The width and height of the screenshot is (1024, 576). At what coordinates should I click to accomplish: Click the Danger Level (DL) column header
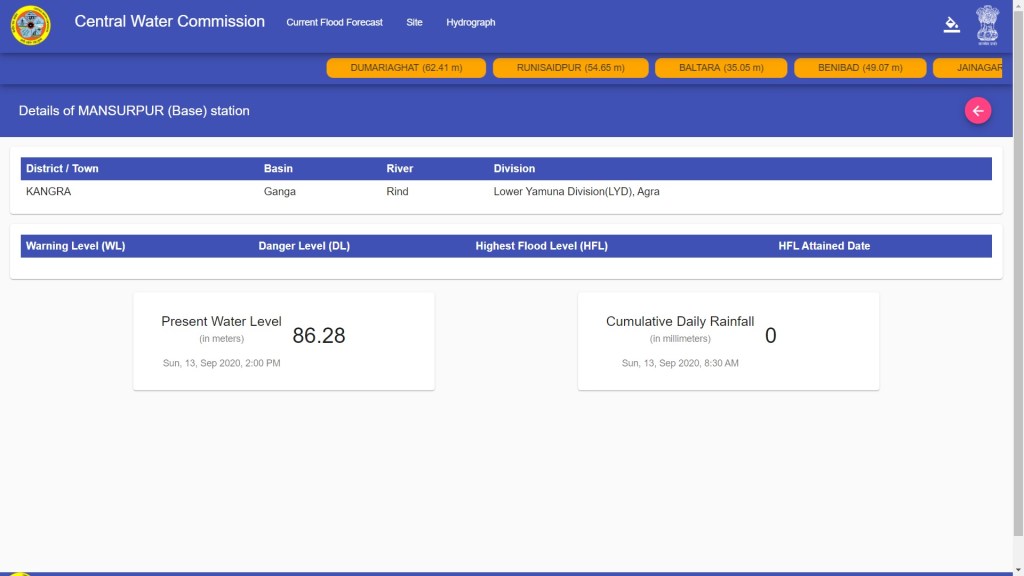[x=304, y=246]
